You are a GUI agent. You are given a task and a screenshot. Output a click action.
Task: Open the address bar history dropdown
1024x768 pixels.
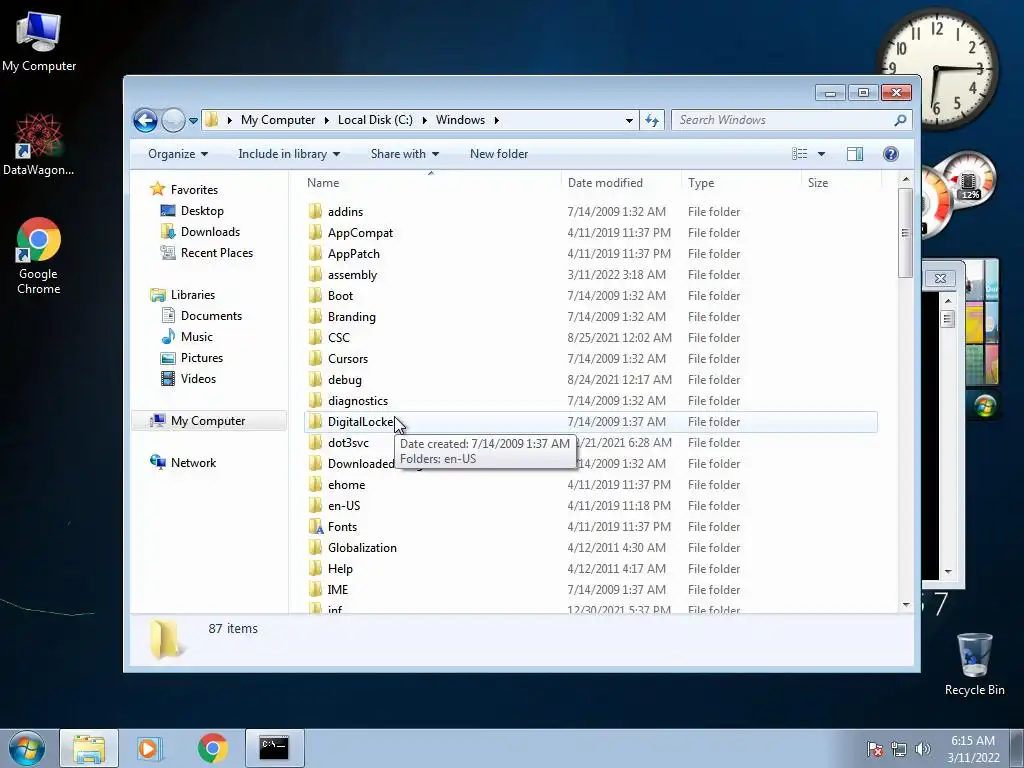pos(629,121)
